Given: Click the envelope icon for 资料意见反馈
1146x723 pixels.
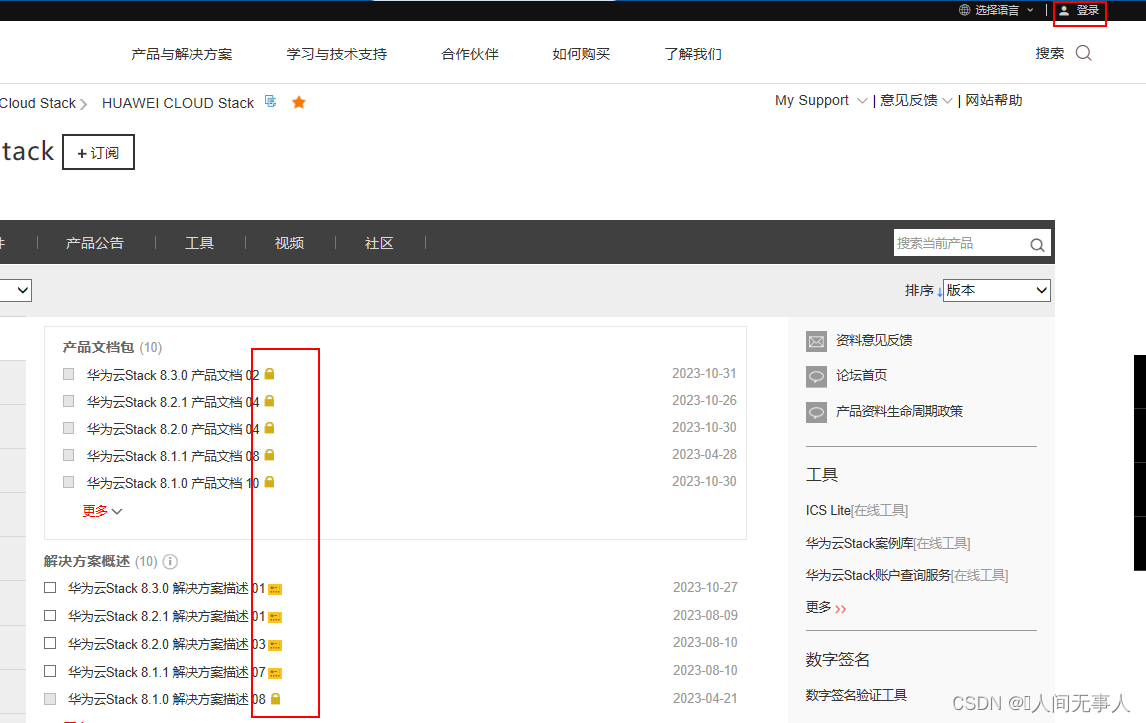Looking at the screenshot, I should [816, 341].
